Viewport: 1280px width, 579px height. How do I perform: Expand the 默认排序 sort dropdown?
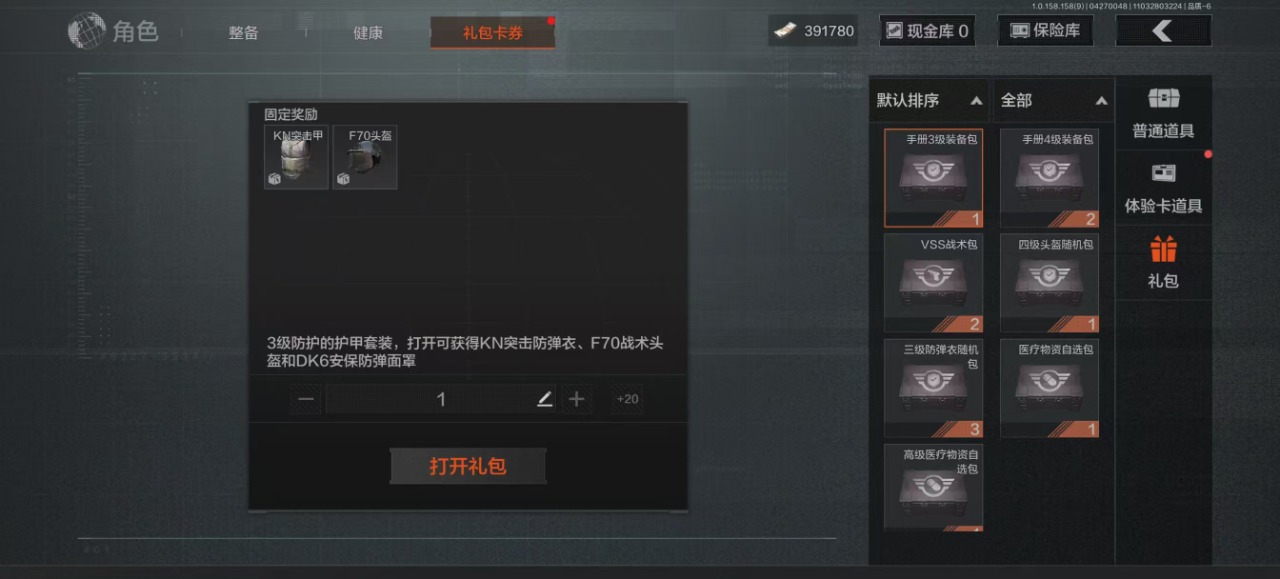pos(929,100)
